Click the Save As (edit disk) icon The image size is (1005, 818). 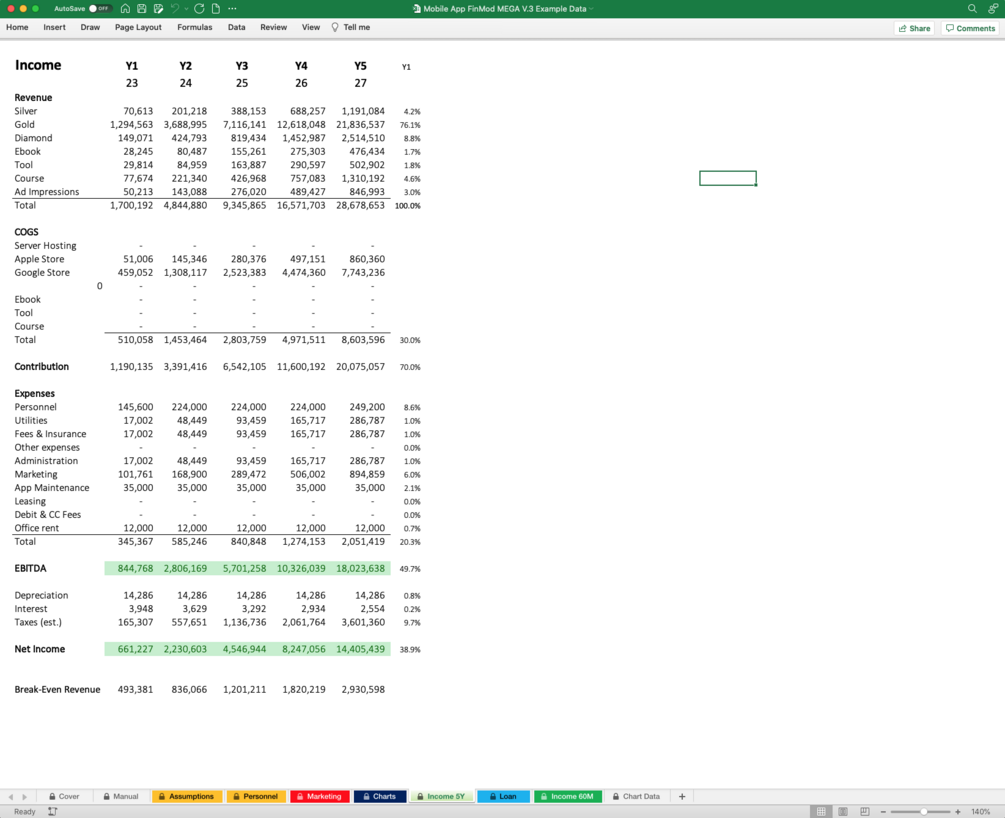tap(158, 8)
